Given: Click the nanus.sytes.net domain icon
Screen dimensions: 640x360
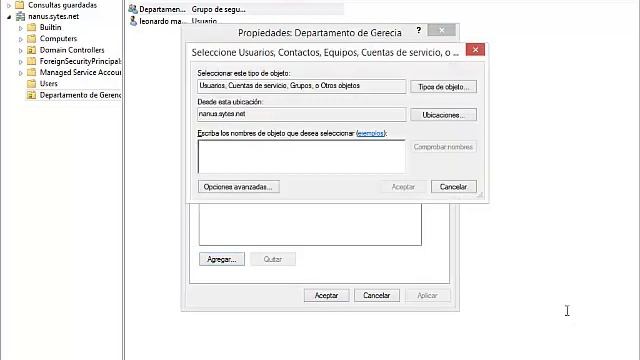Looking at the screenshot, I should pyautogui.click(x=20, y=16).
